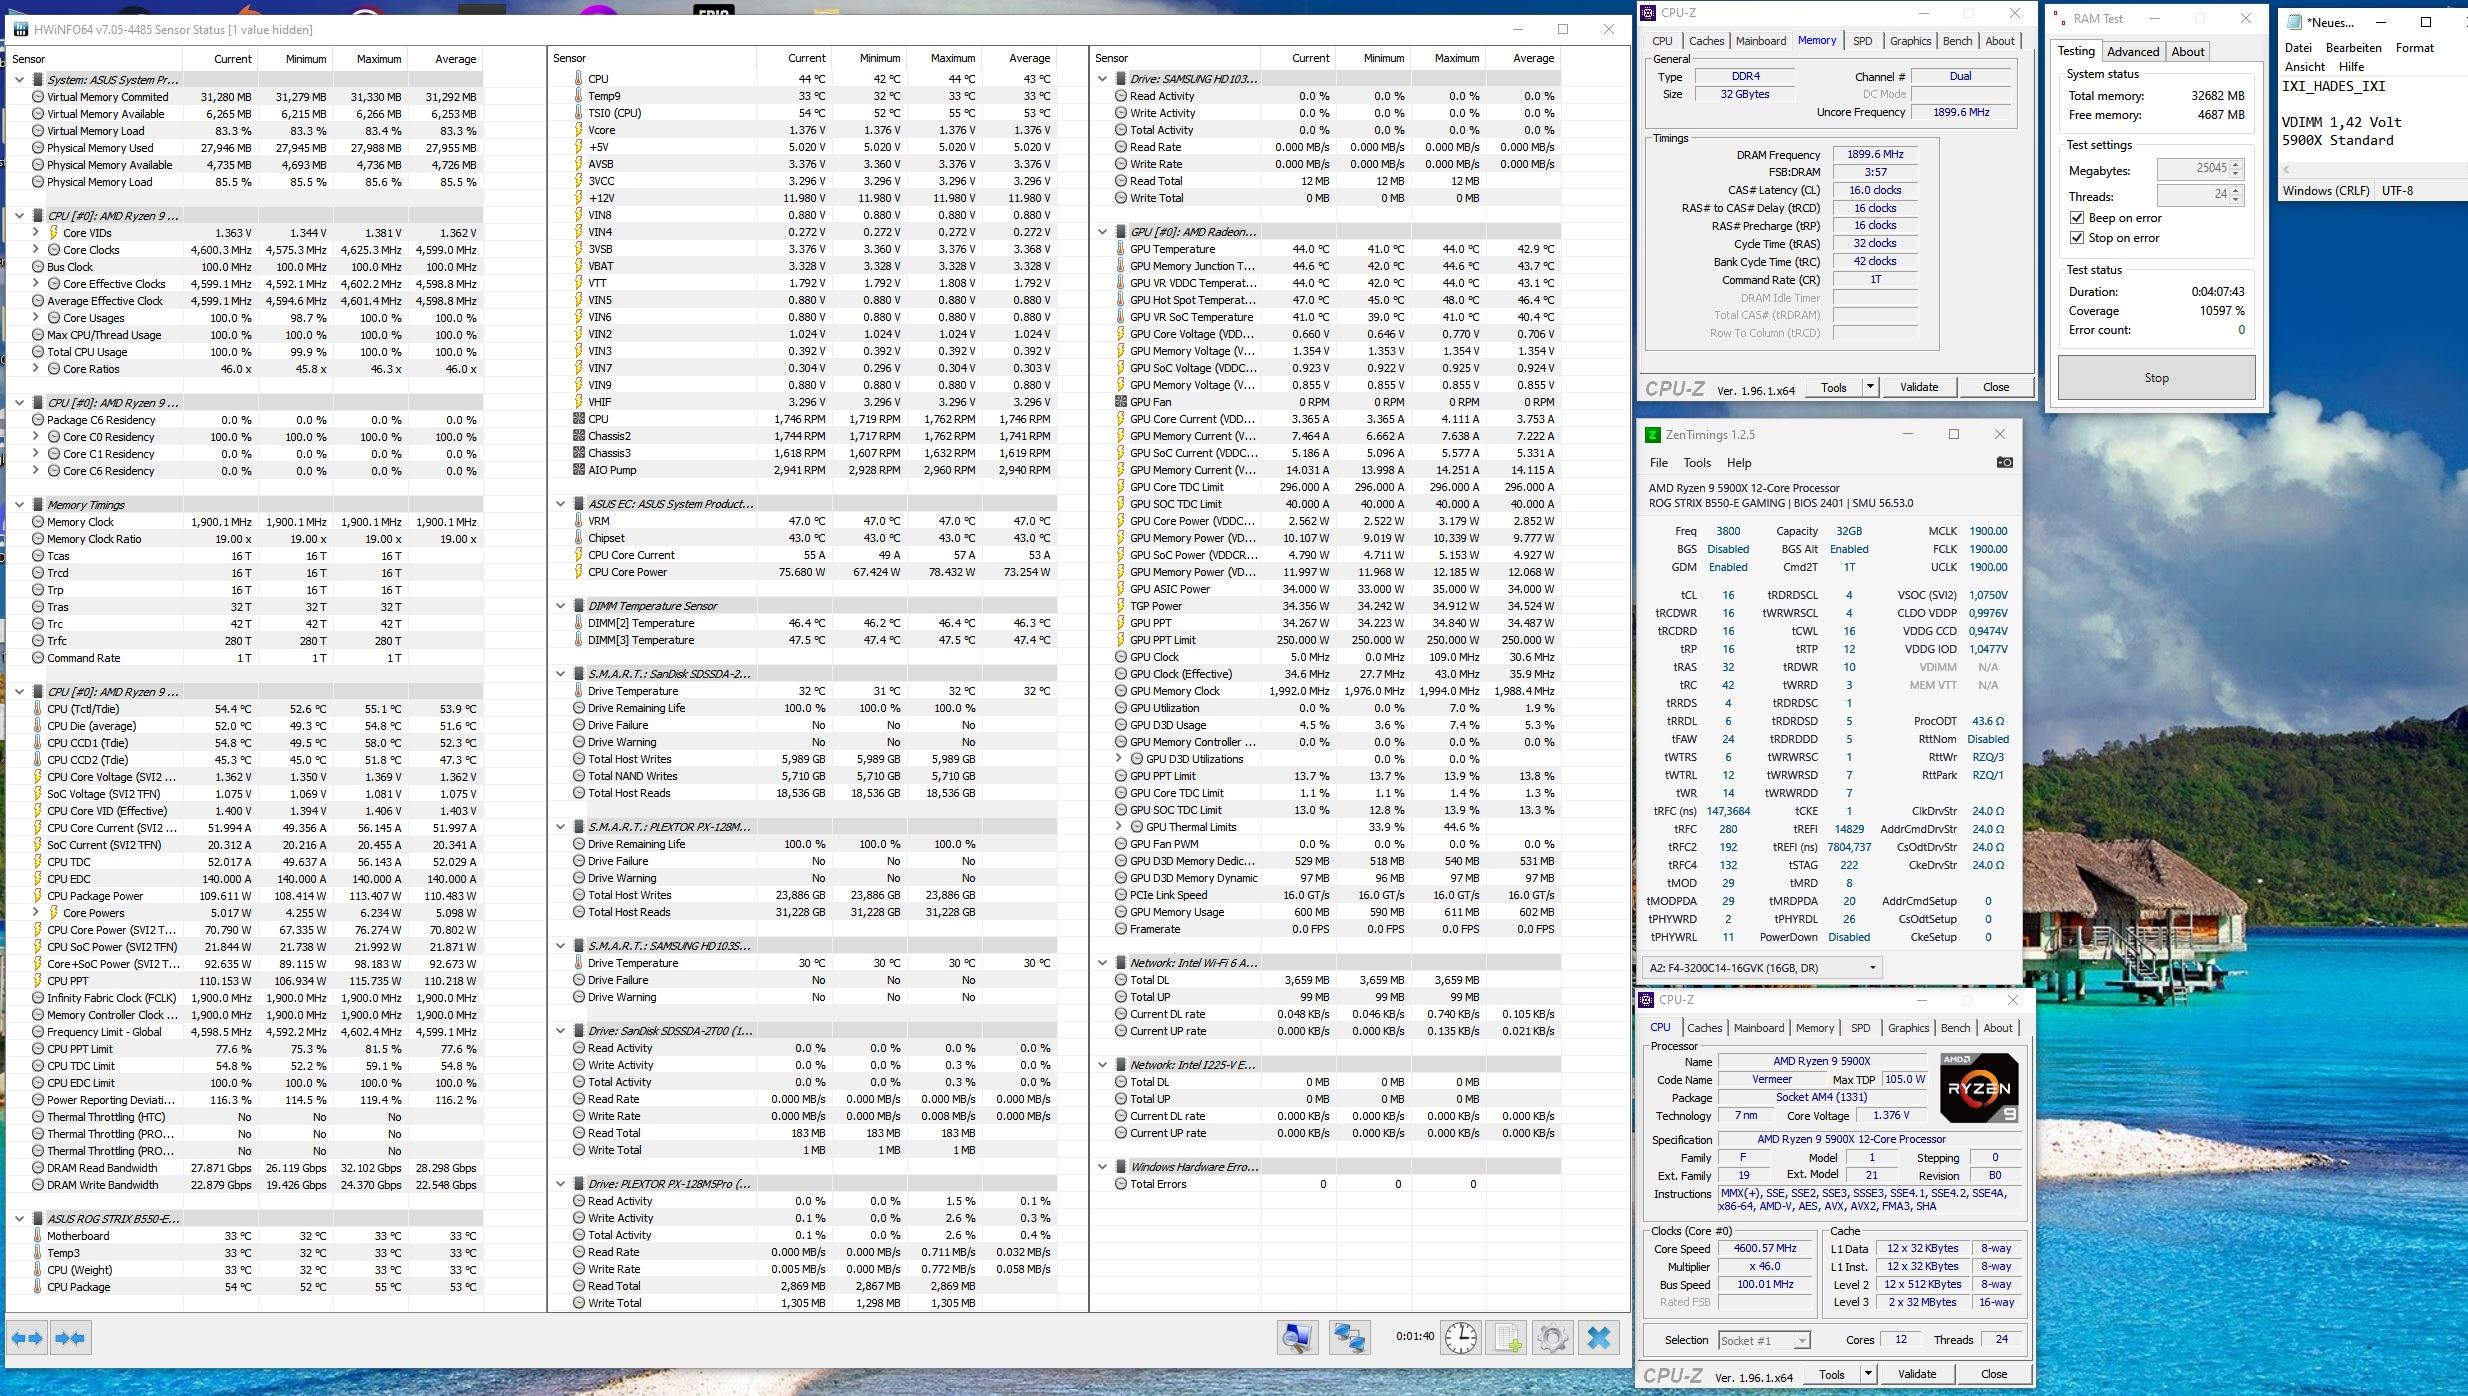Open Tools dropdown arrow in Memory CPU-Z window

click(1869, 387)
